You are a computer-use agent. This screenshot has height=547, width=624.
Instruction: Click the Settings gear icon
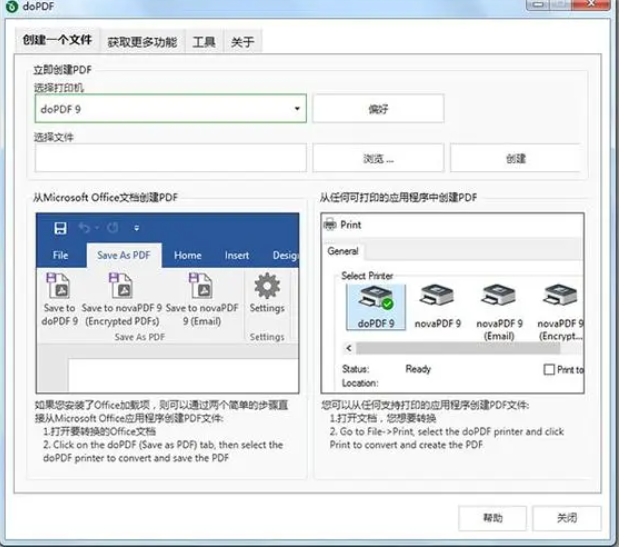[x=267, y=286]
